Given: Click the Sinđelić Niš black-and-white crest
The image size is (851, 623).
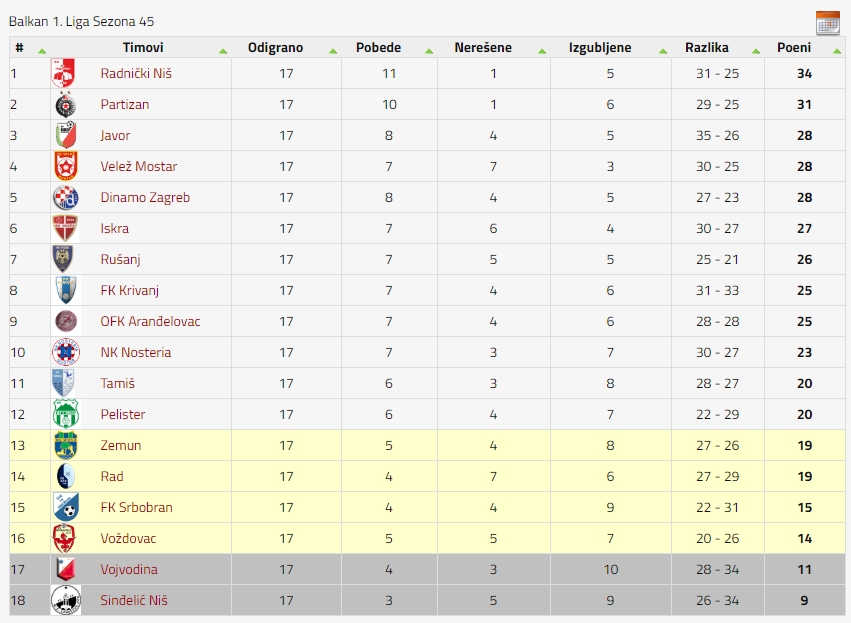Looking at the screenshot, I should pyautogui.click(x=66, y=600).
